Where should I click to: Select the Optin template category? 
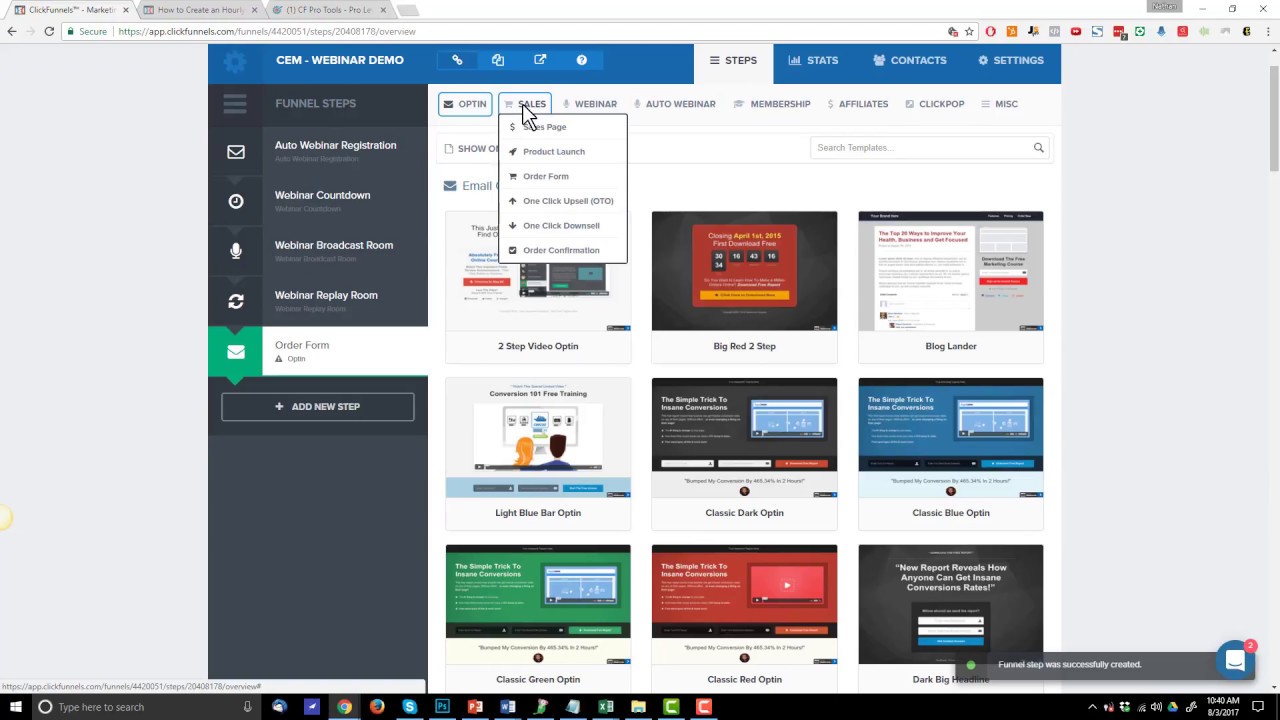[465, 104]
